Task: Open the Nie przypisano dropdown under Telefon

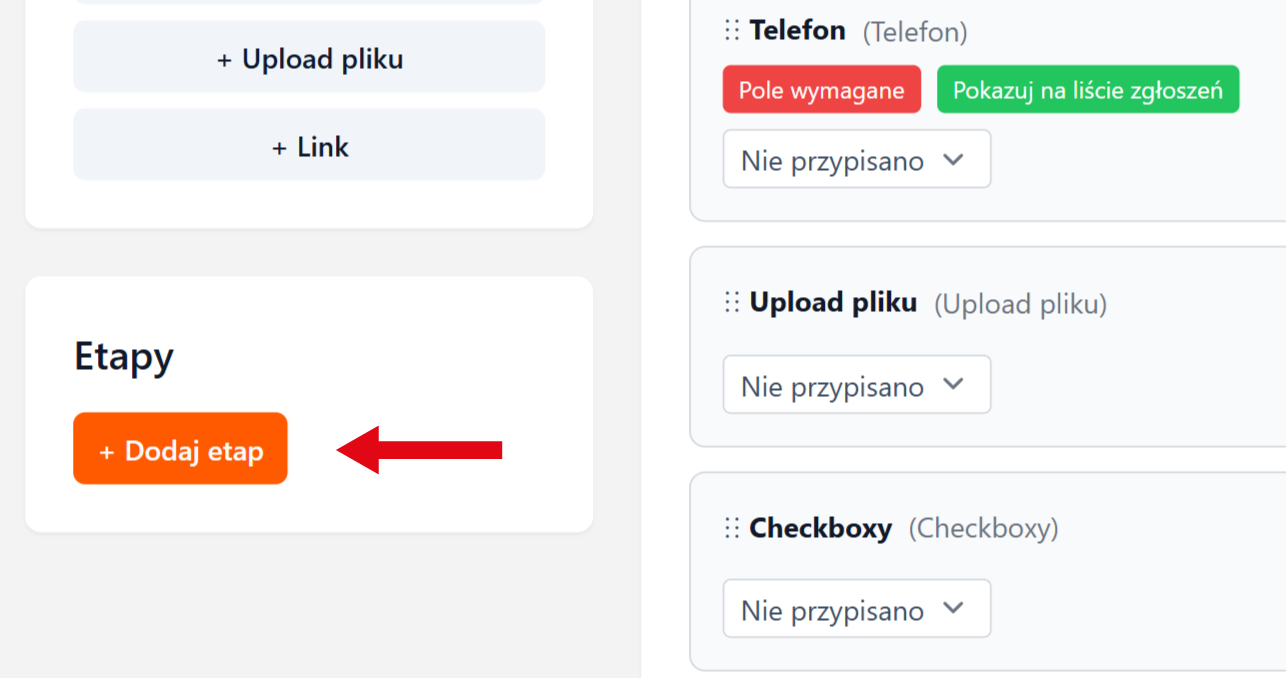Action: [856, 159]
